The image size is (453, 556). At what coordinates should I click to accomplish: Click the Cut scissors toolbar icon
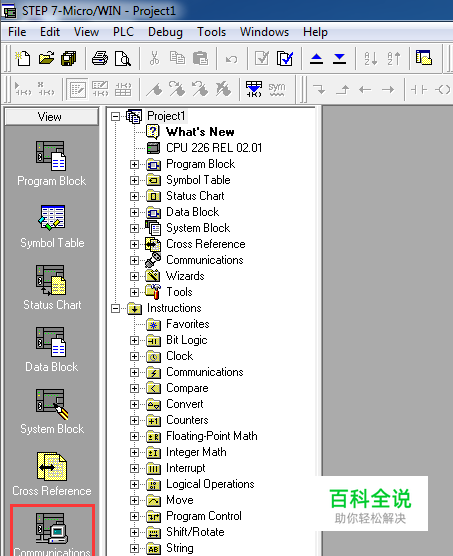click(x=154, y=58)
